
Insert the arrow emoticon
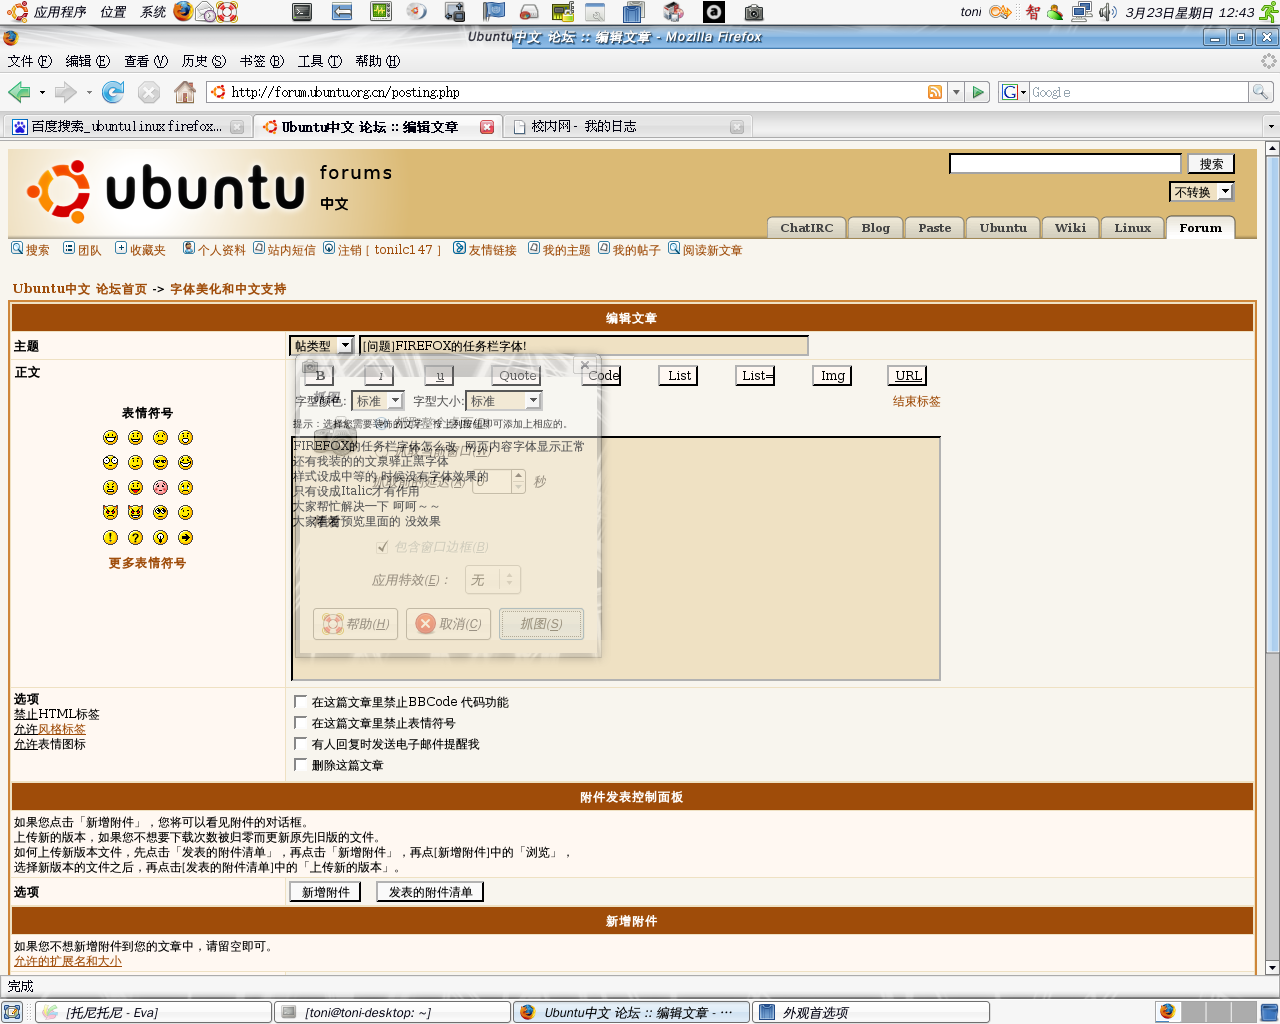point(185,537)
